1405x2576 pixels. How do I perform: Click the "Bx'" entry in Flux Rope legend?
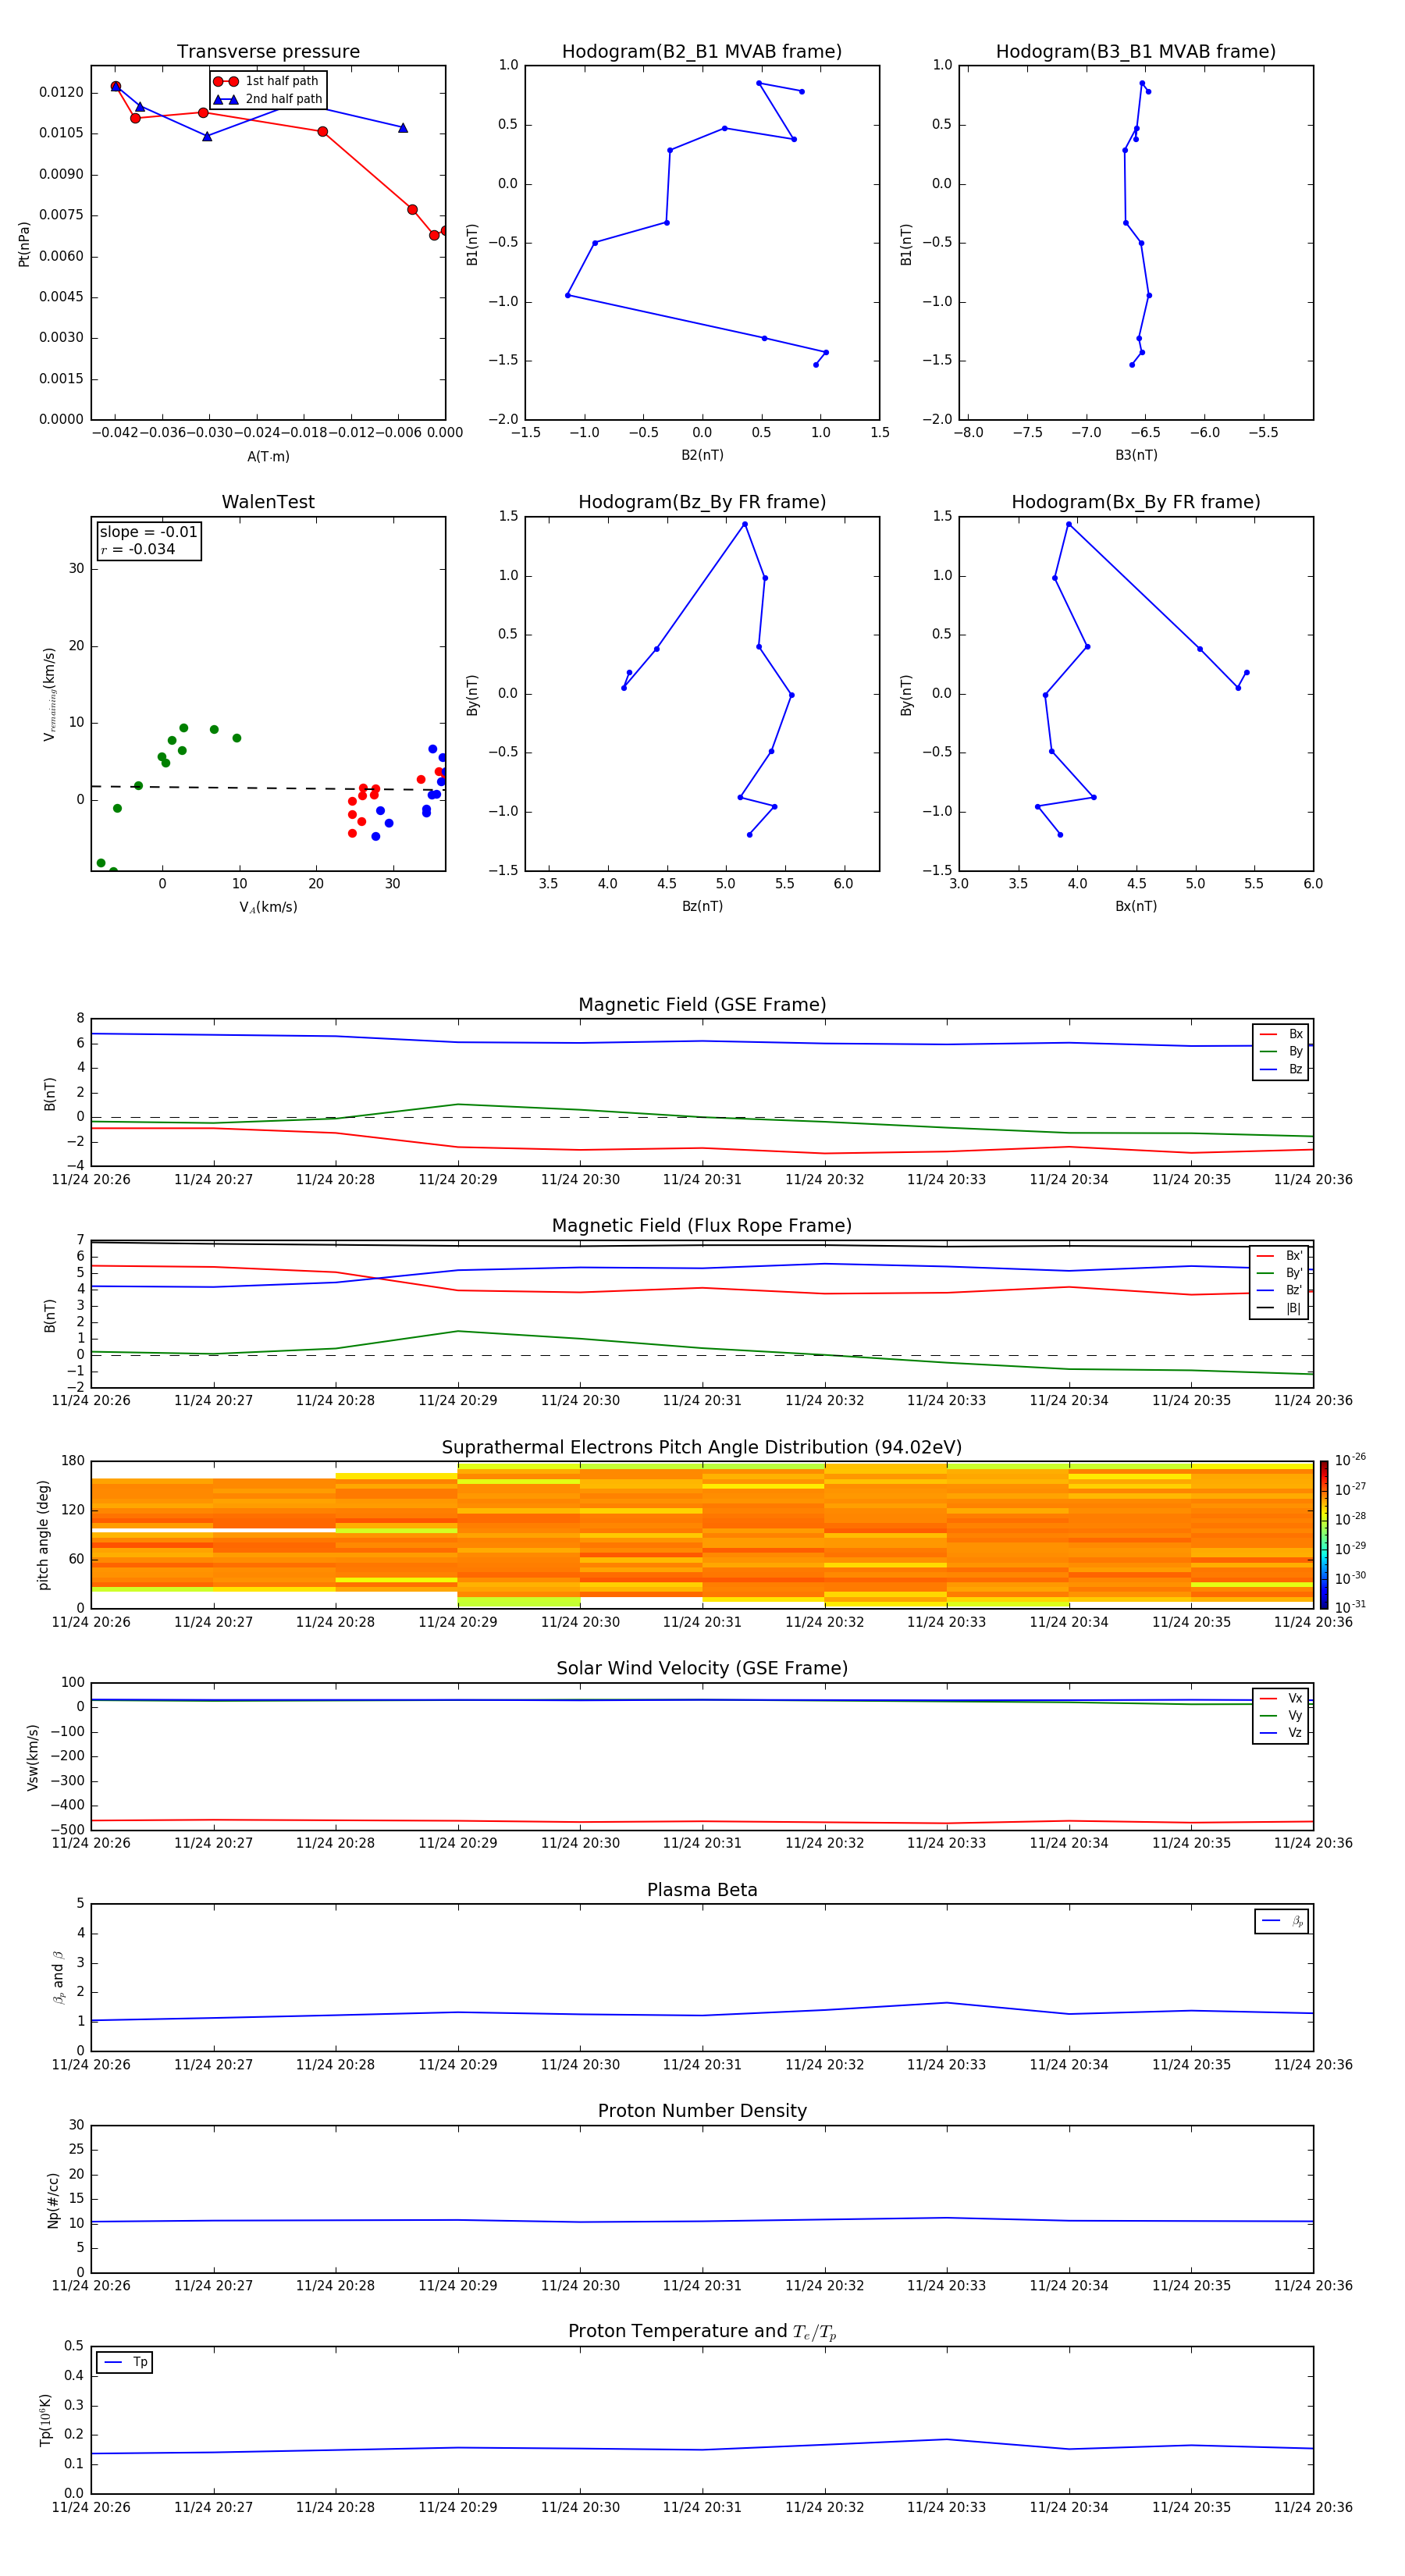pyautogui.click(x=1279, y=1256)
